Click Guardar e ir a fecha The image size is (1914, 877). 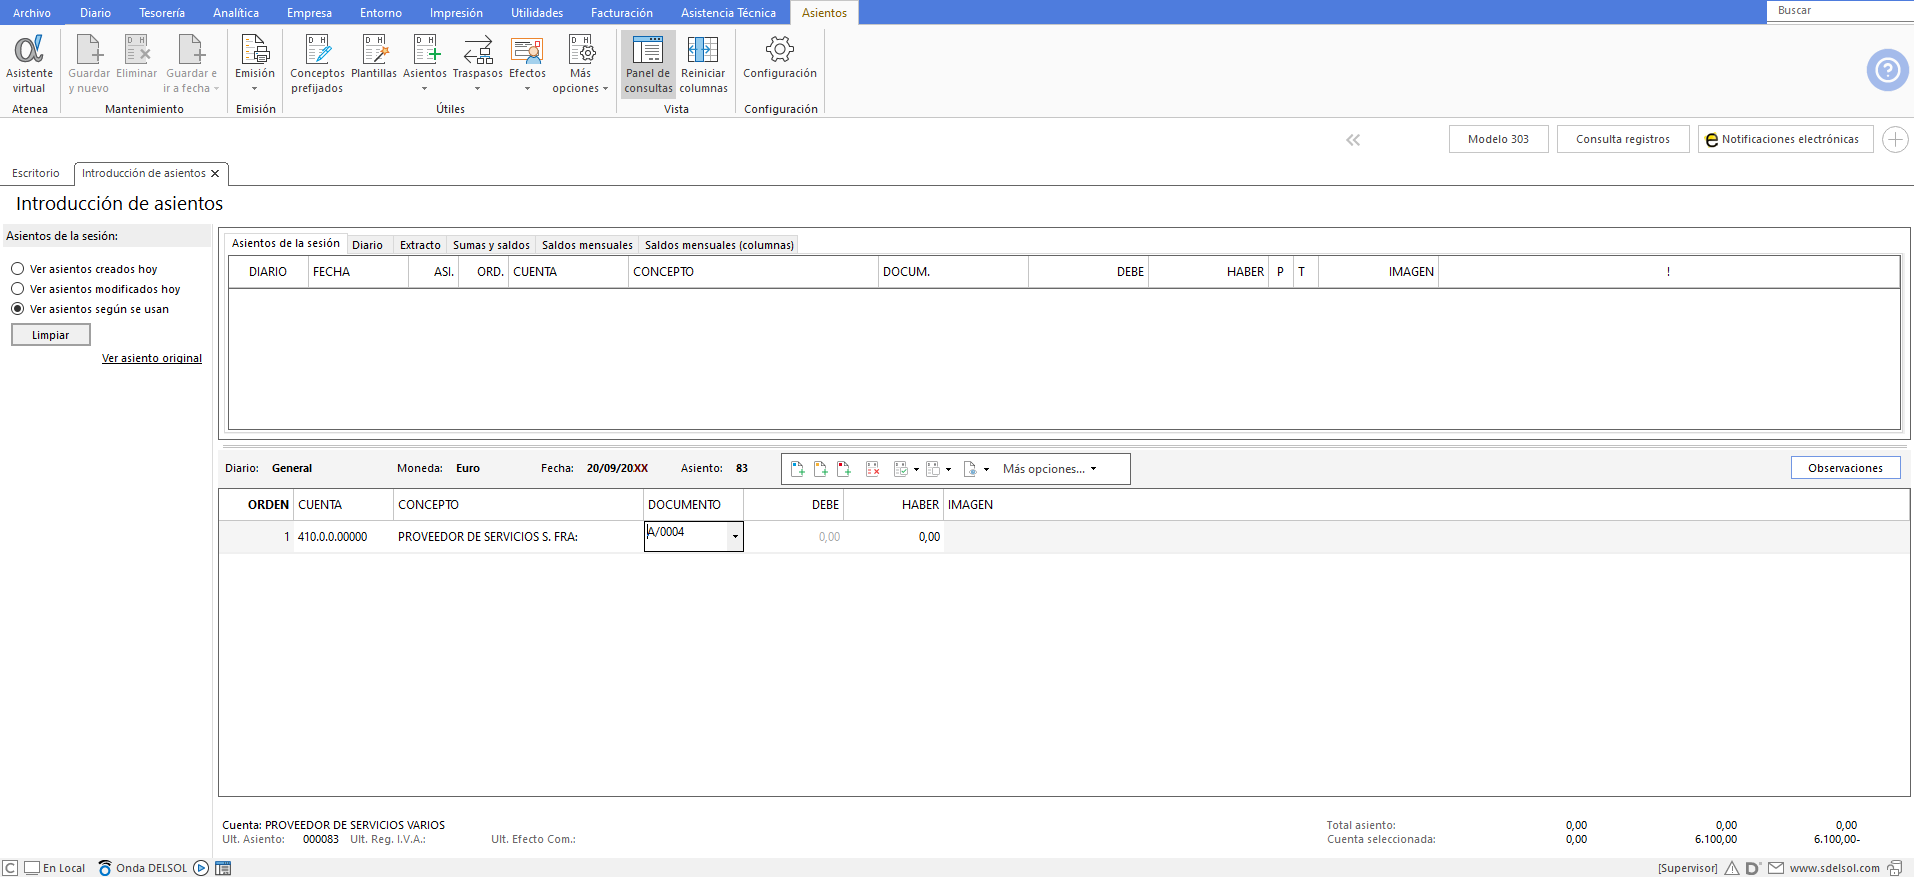pos(191,63)
